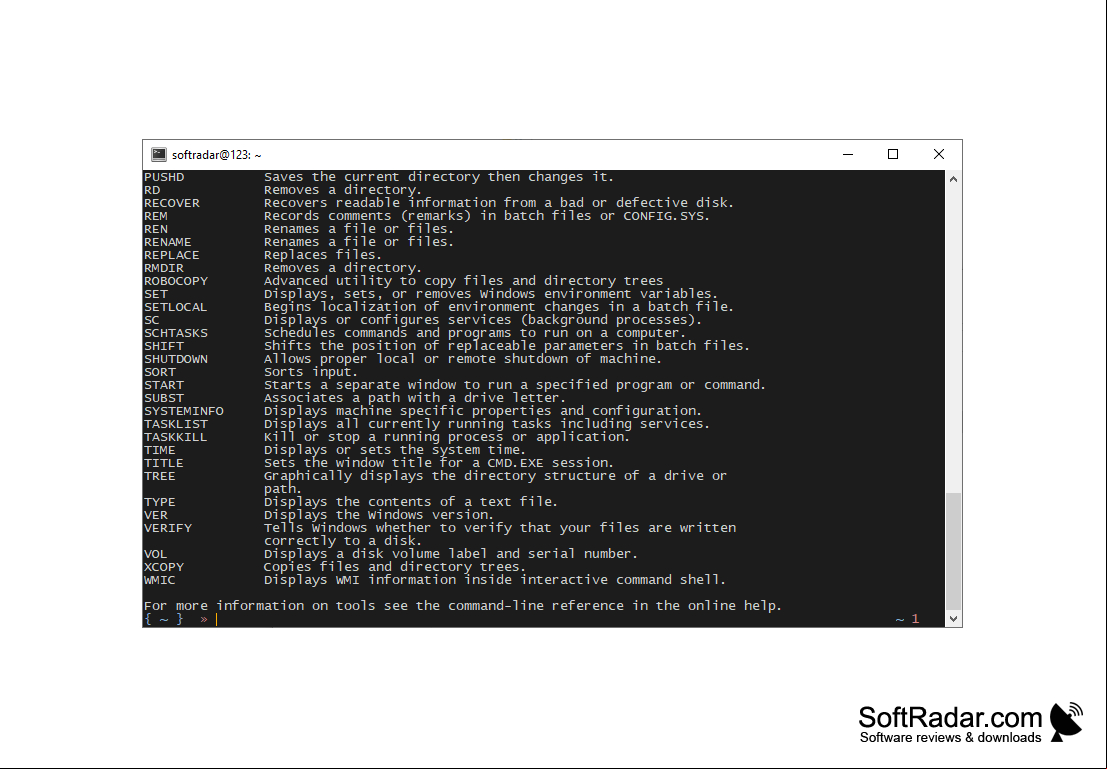Click the scrollbar up arrow
The width and height of the screenshot is (1107, 769).
point(953,179)
